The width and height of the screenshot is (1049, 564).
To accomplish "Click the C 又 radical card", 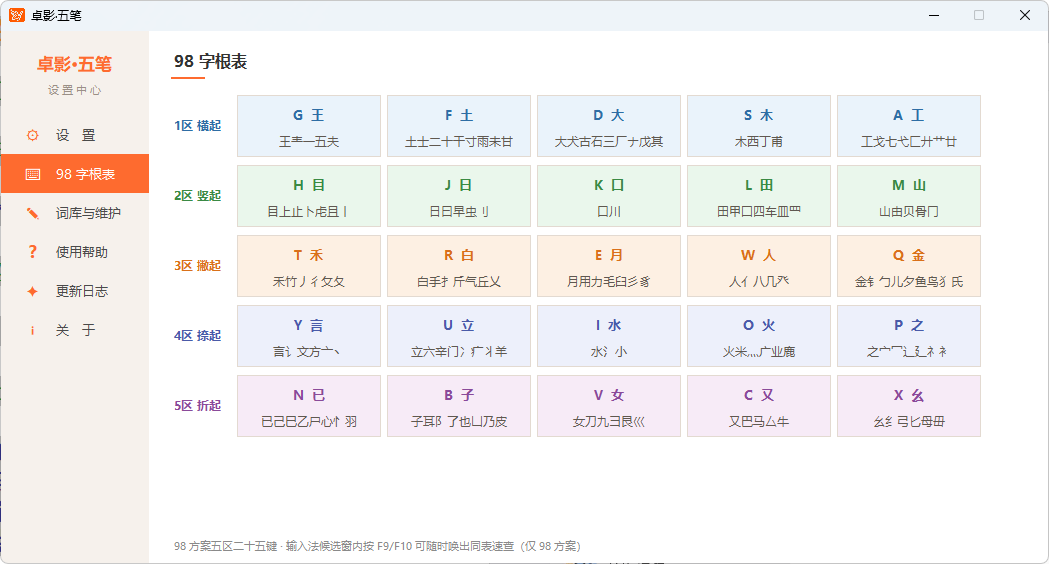I will click(x=759, y=406).
